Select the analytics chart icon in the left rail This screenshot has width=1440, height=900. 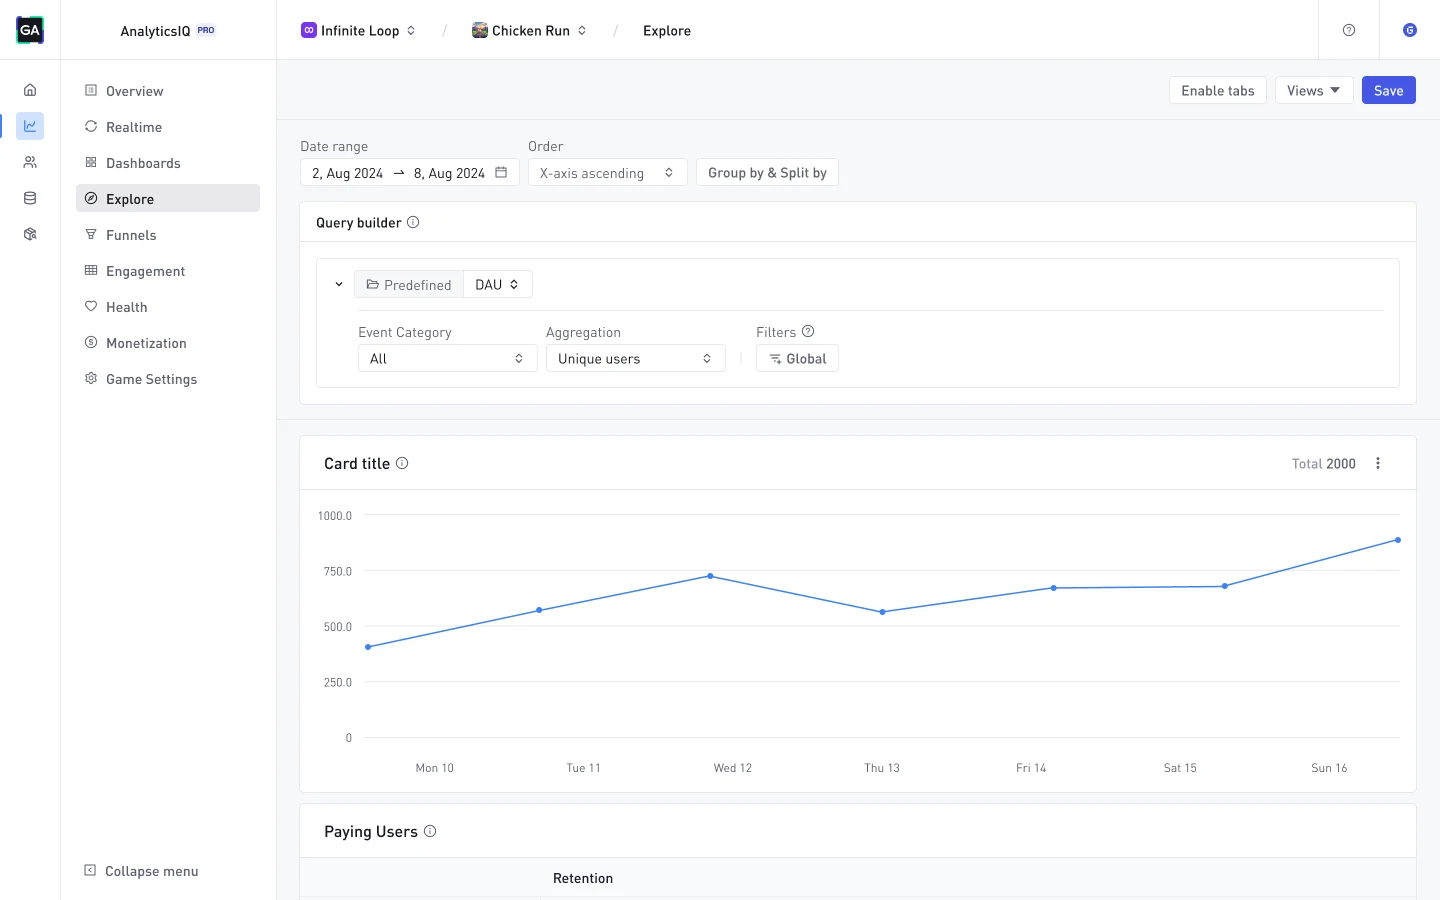(x=30, y=126)
